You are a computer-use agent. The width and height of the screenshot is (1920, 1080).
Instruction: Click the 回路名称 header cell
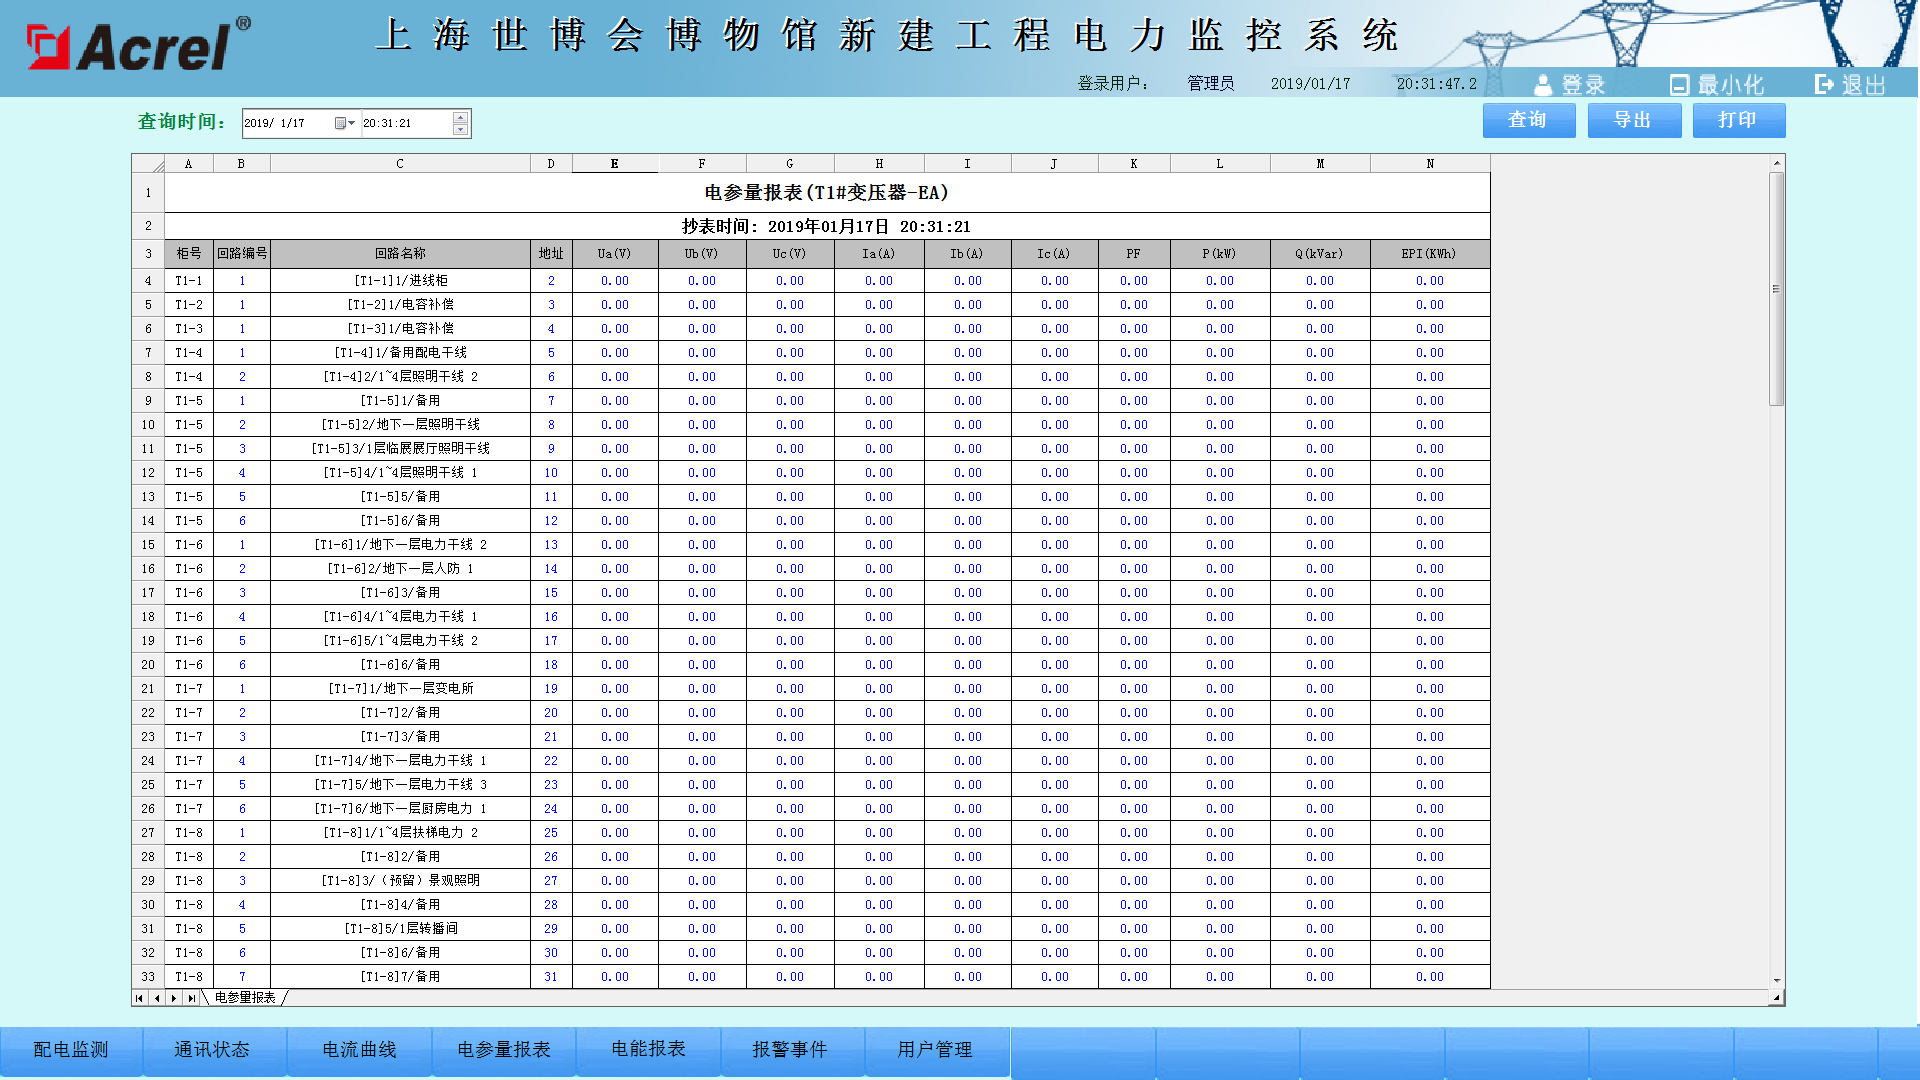tap(400, 254)
